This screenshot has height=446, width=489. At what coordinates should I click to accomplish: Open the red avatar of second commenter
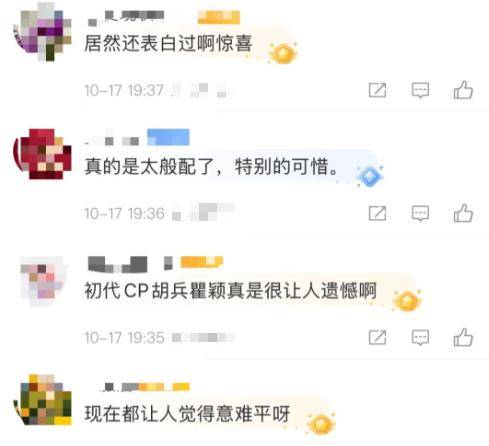[x=42, y=154]
